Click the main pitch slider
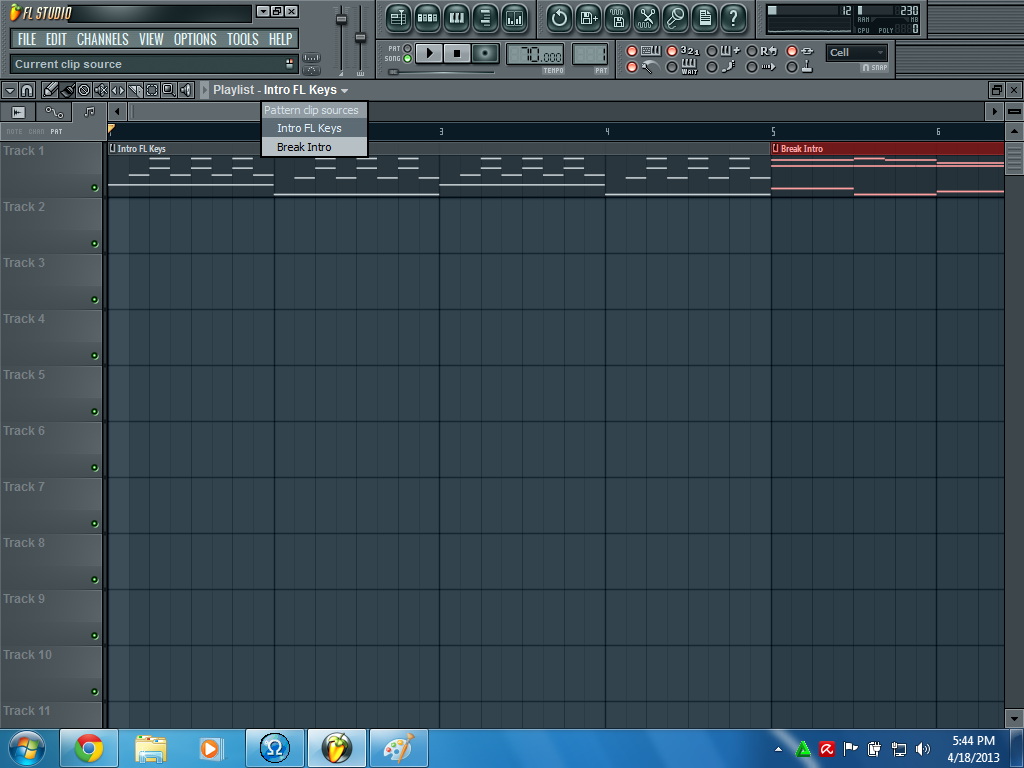The width and height of the screenshot is (1024, 768). tap(360, 39)
